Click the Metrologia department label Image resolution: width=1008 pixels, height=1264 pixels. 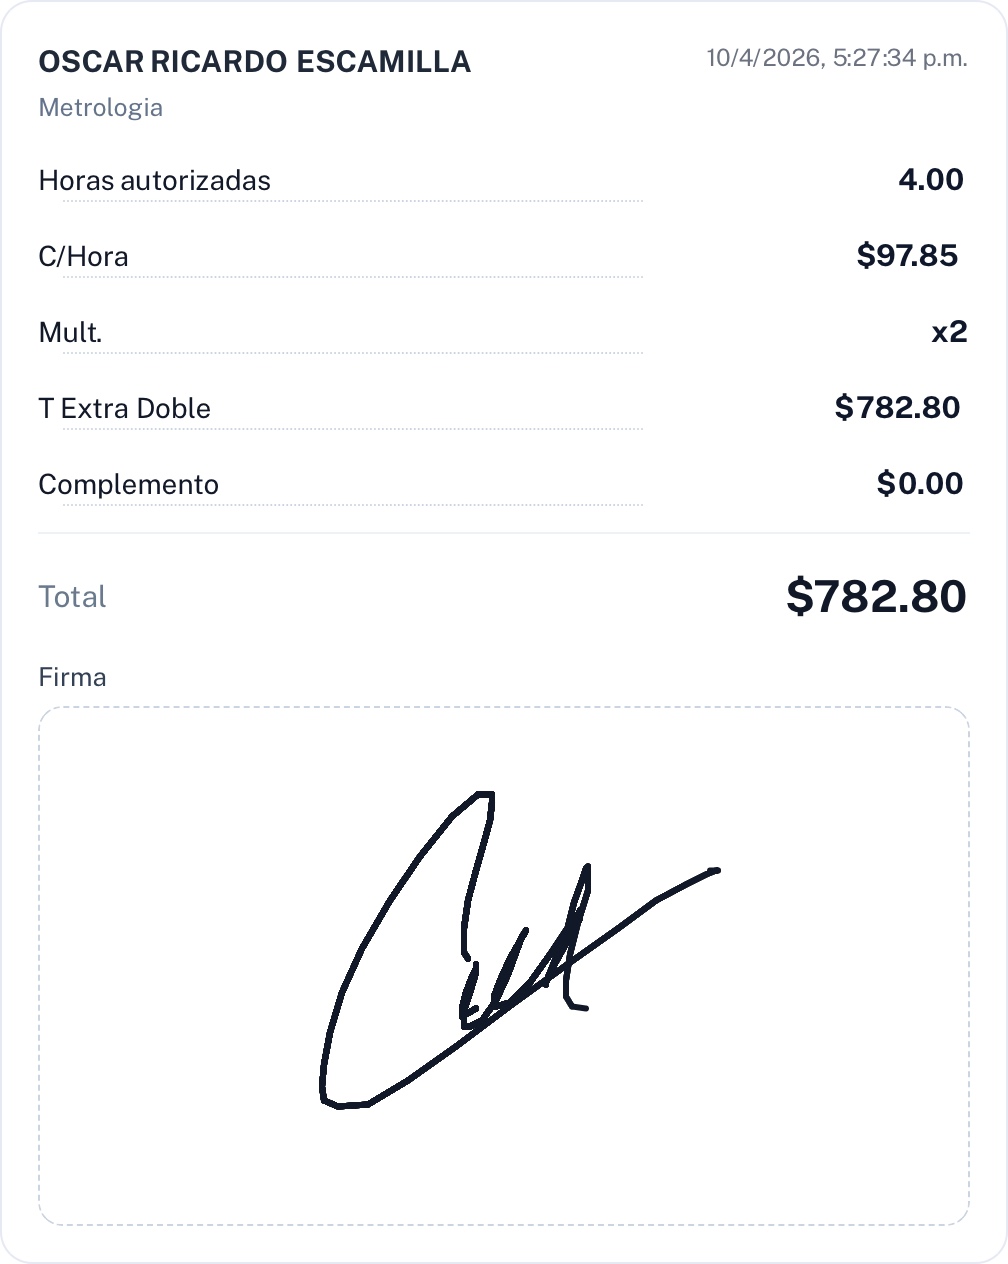pos(100,108)
